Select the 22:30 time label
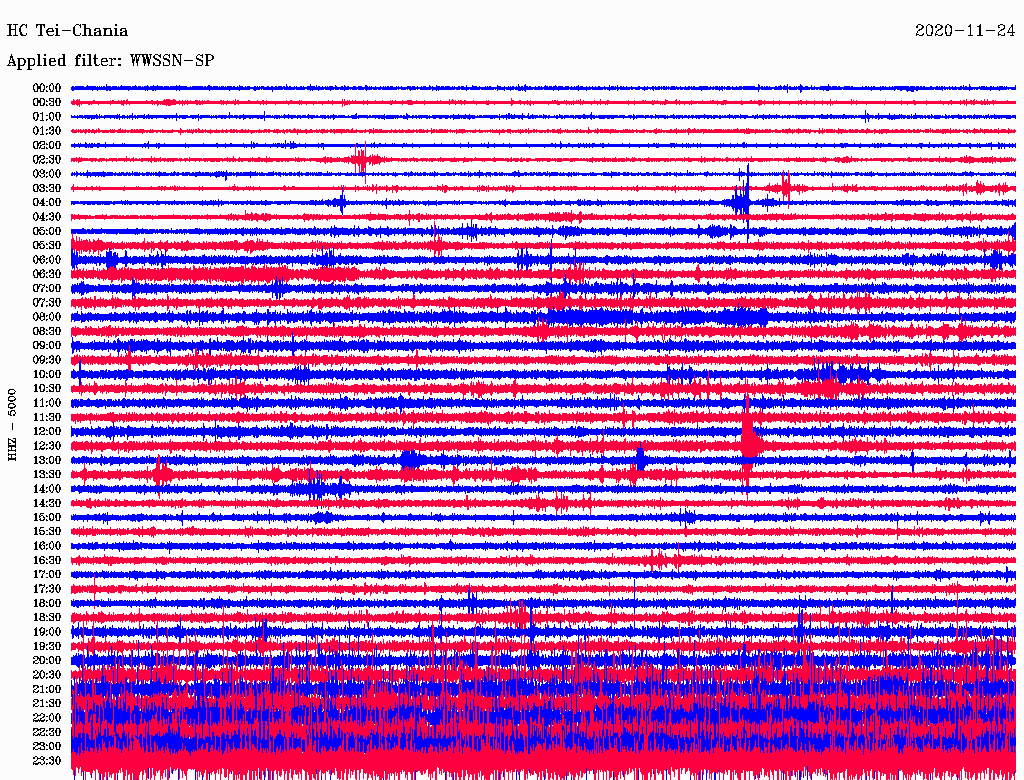The width and height of the screenshot is (1024, 780). (47, 732)
